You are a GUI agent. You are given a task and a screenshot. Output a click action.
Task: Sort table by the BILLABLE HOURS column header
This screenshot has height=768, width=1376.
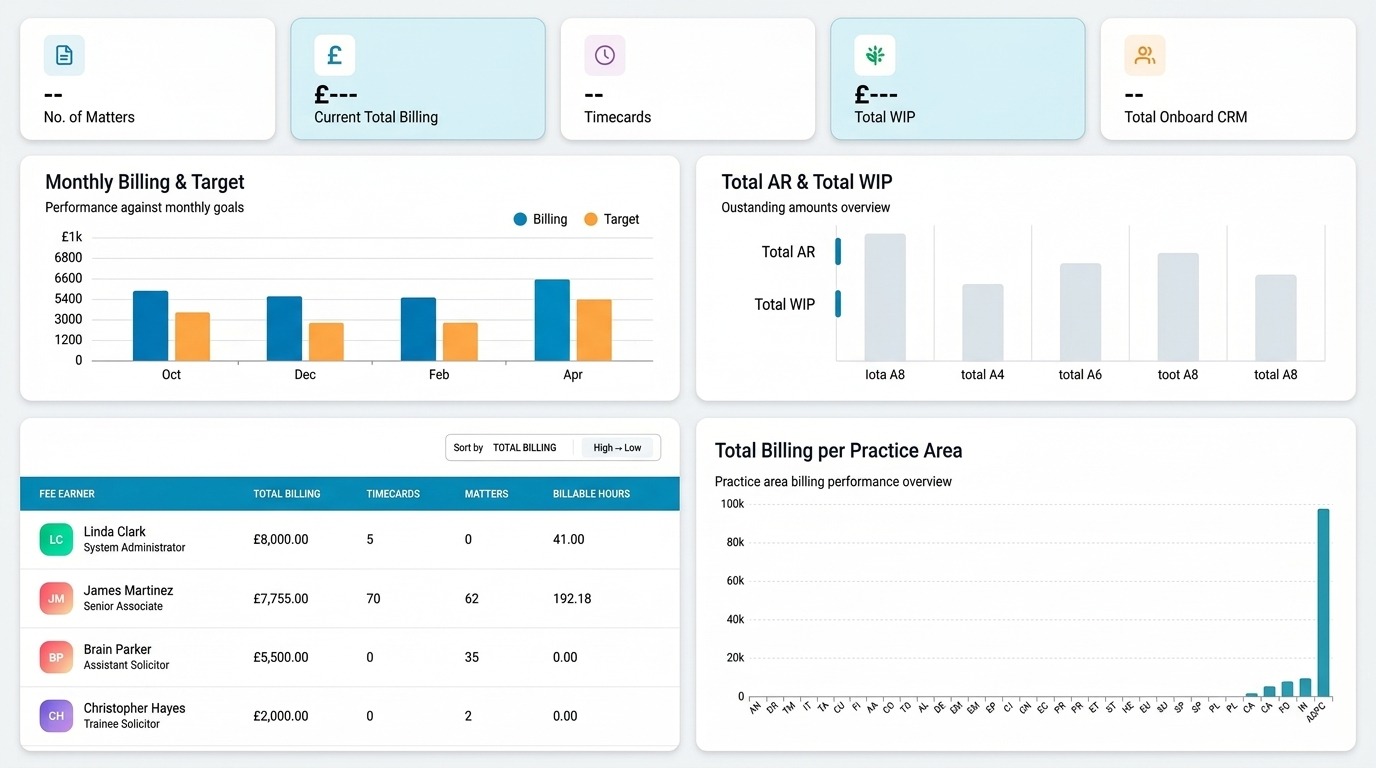pos(591,494)
